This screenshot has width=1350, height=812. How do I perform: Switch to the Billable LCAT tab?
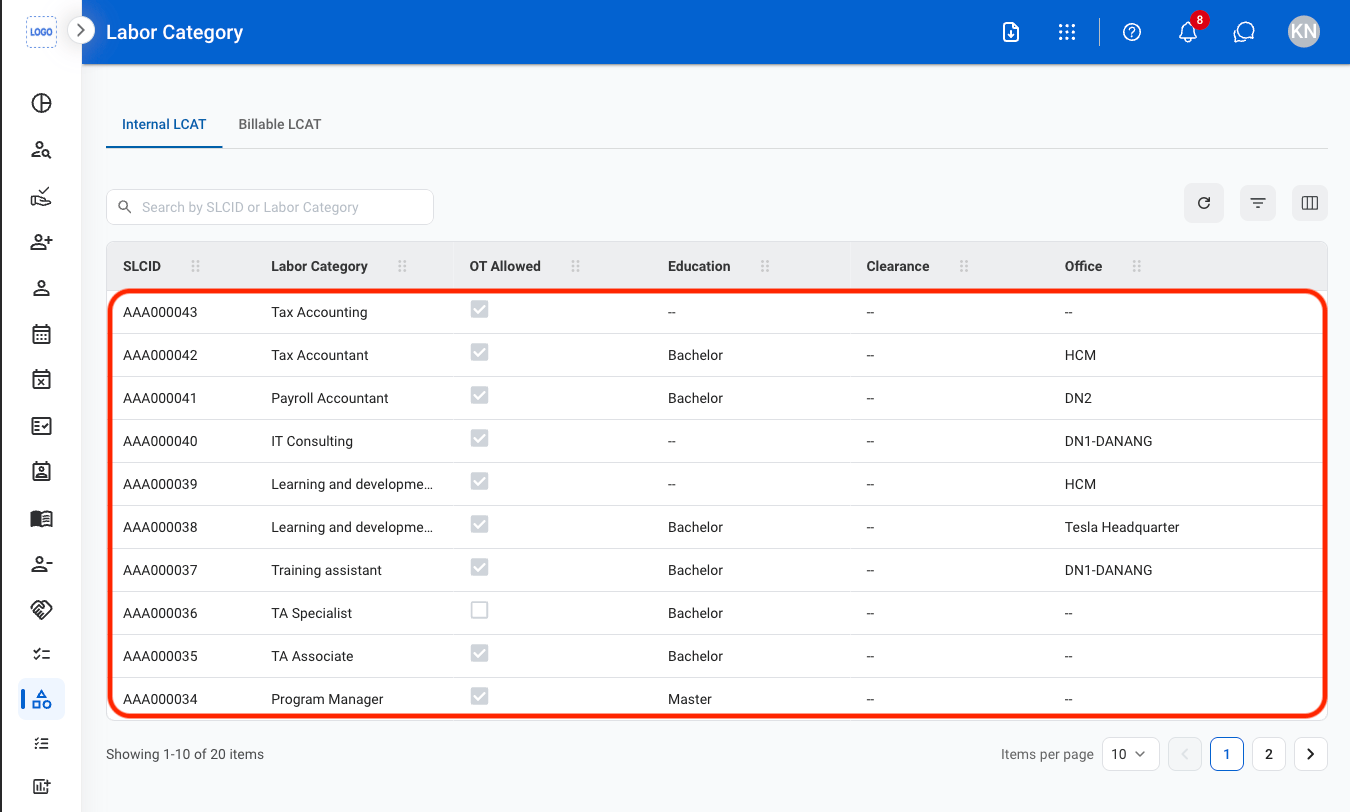(280, 125)
